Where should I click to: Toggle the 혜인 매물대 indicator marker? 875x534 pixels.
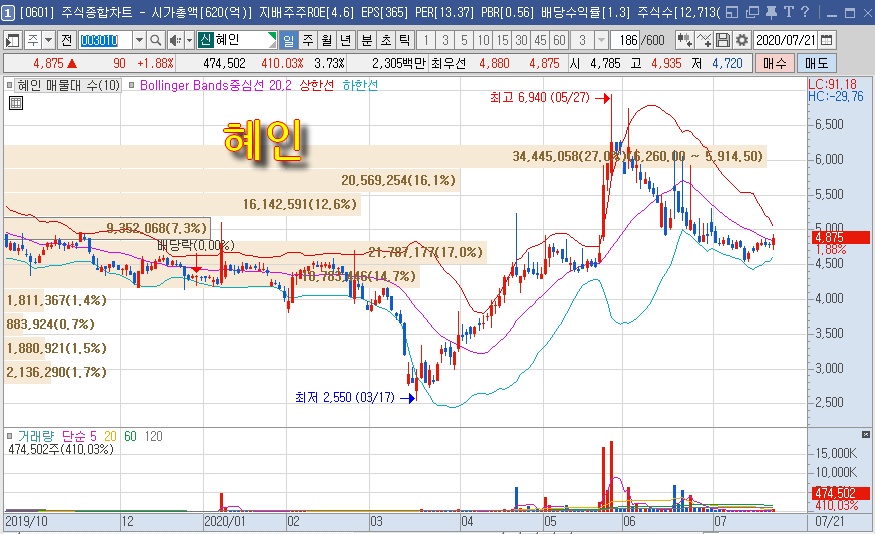click(9, 85)
